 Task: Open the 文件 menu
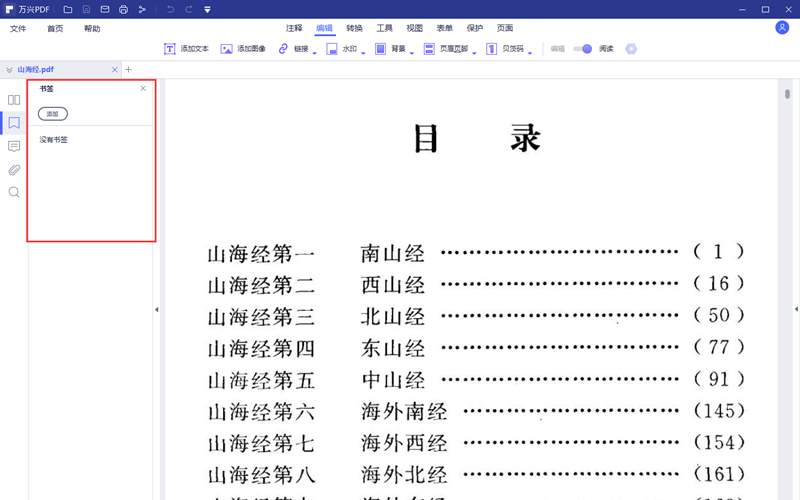pos(18,29)
